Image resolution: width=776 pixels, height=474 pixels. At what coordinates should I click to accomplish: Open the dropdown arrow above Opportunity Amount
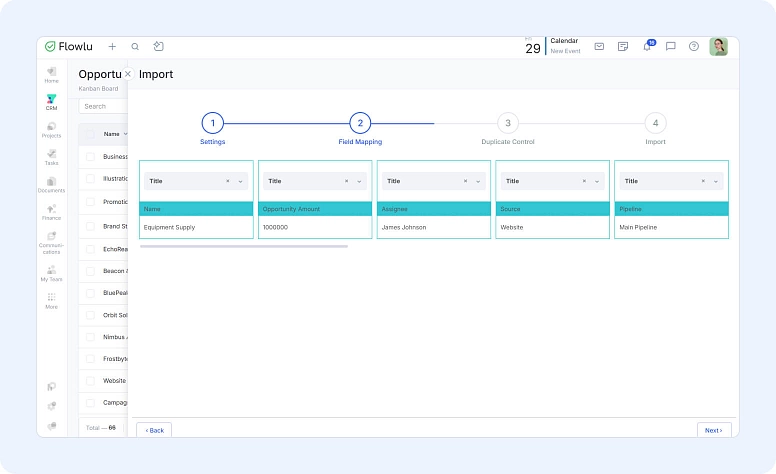tap(359, 181)
